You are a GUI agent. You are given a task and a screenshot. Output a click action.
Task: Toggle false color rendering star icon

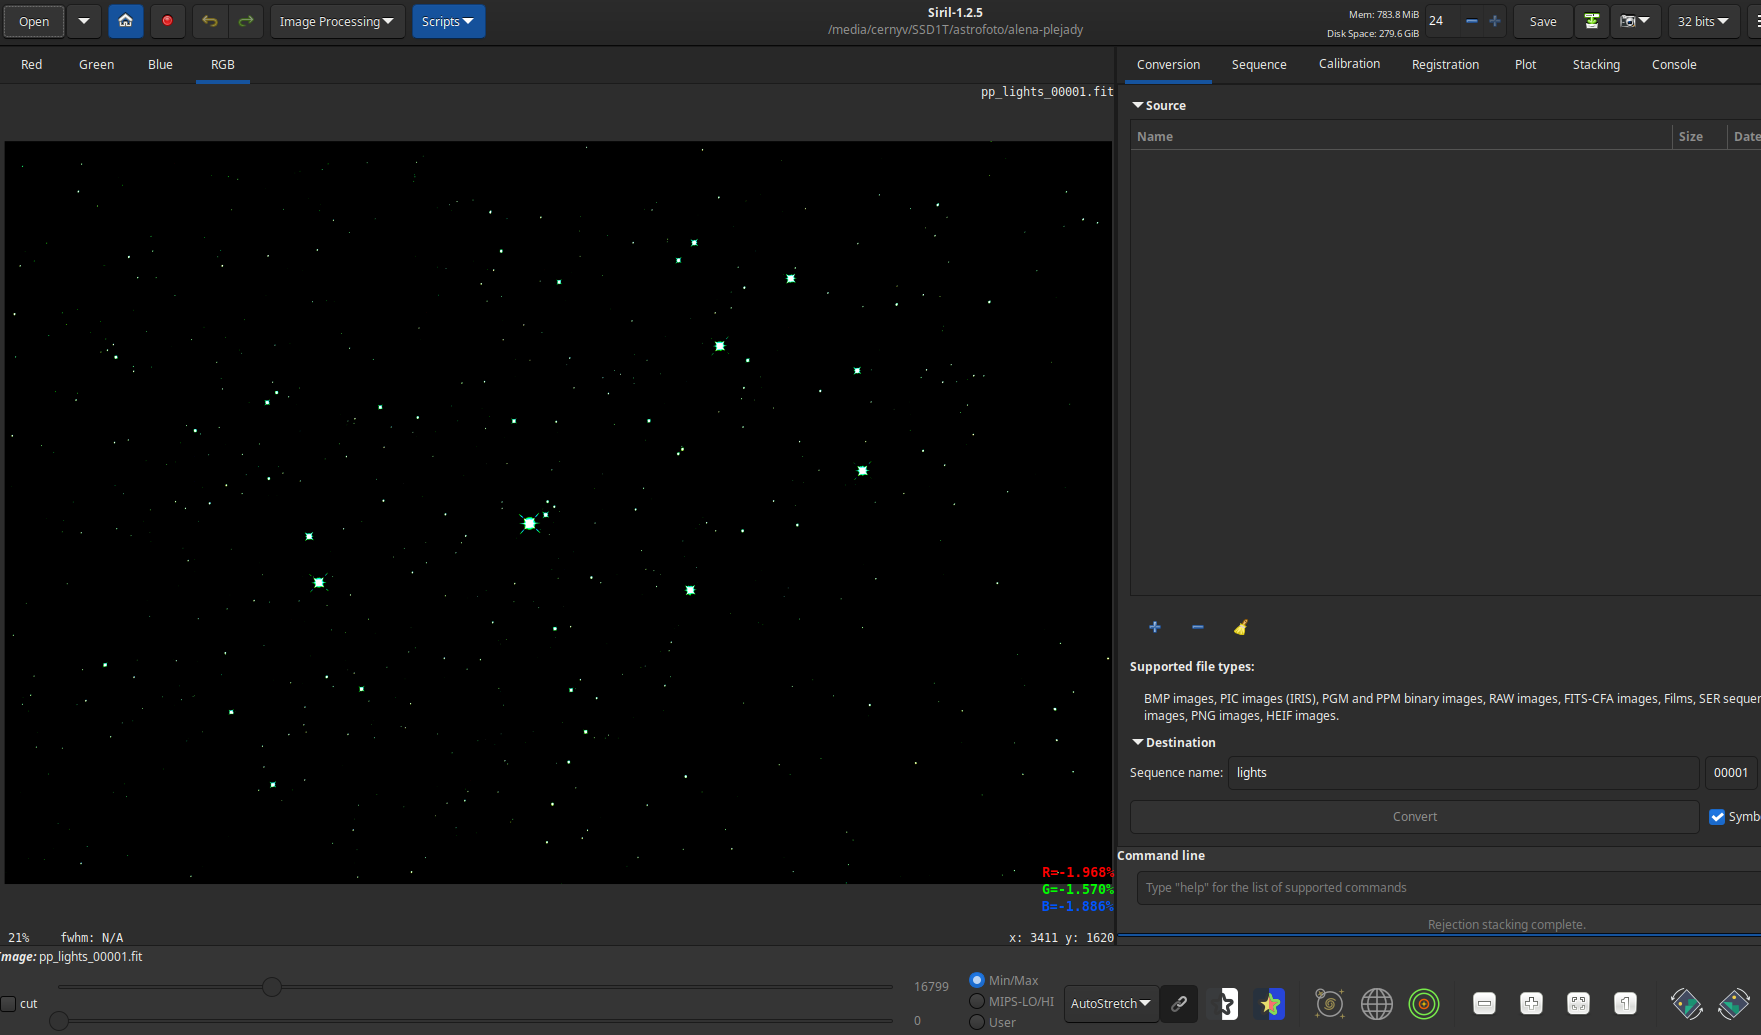point(1270,1003)
